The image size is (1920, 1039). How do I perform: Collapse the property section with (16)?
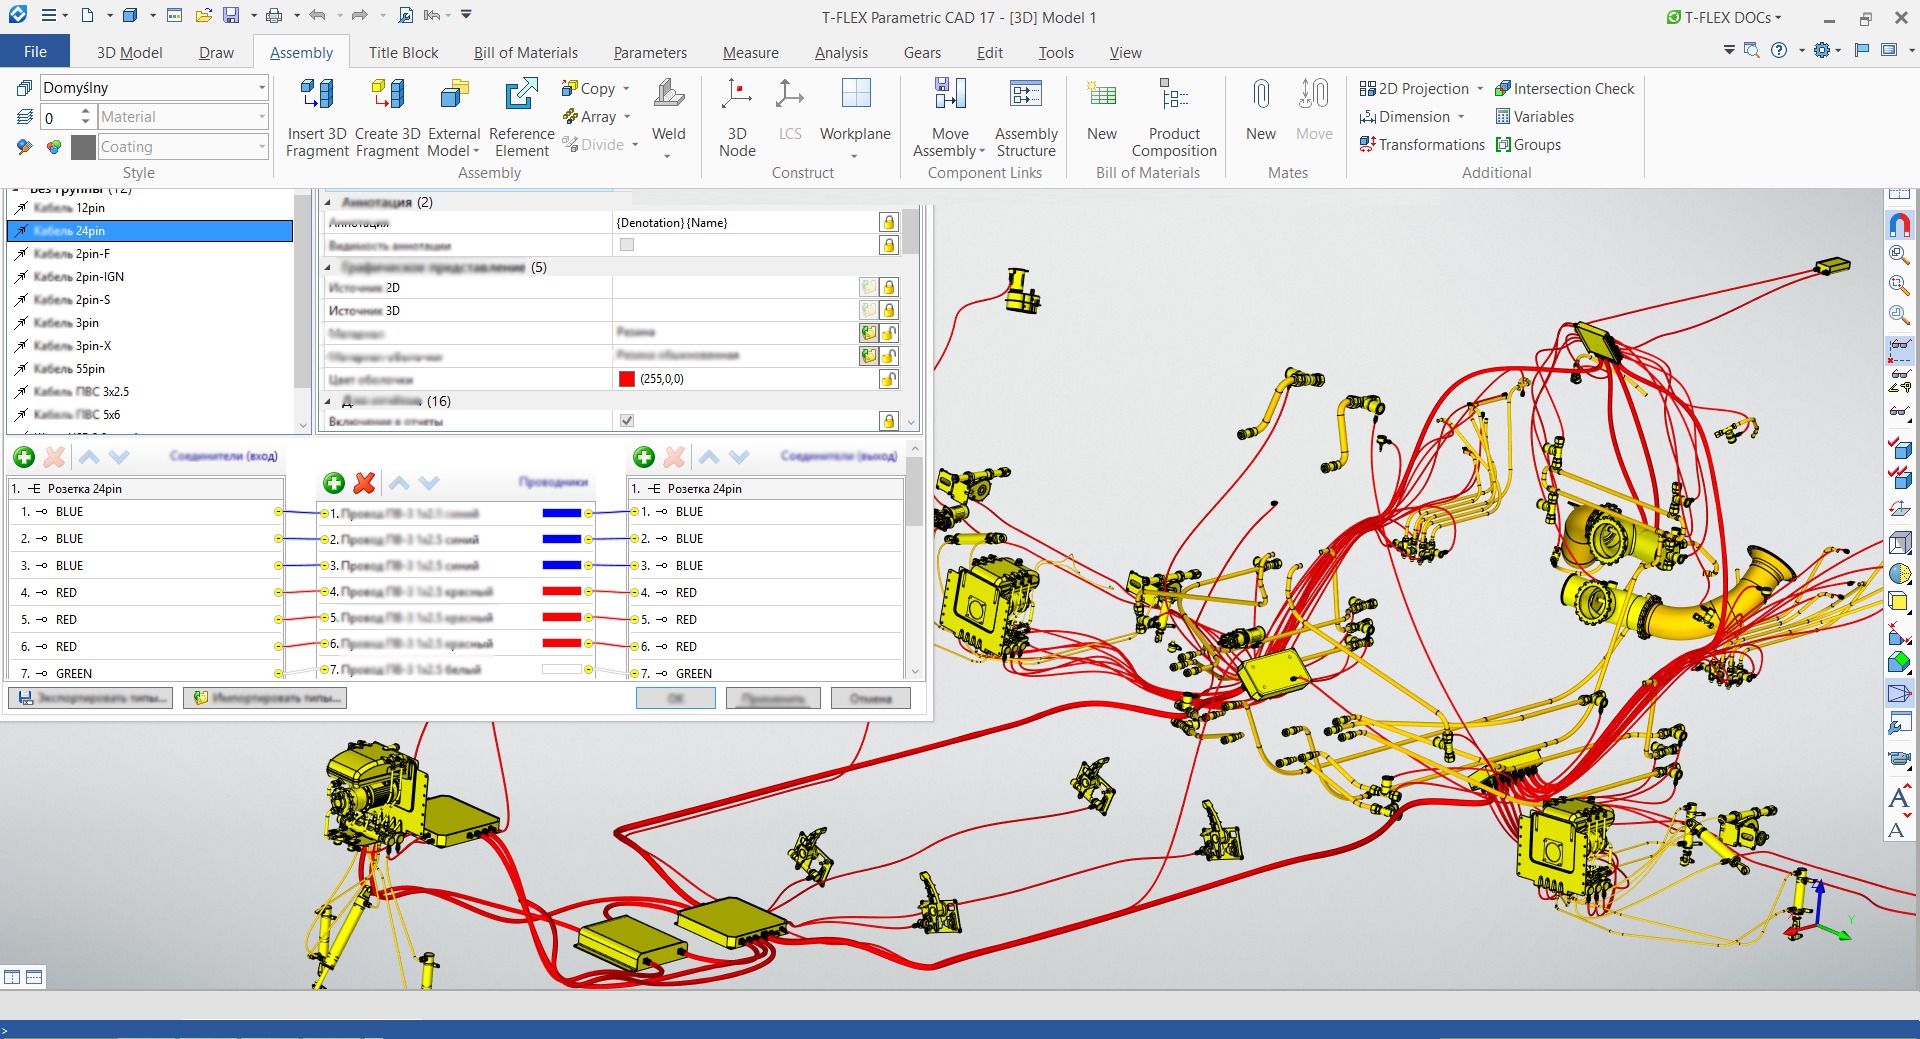pos(329,401)
